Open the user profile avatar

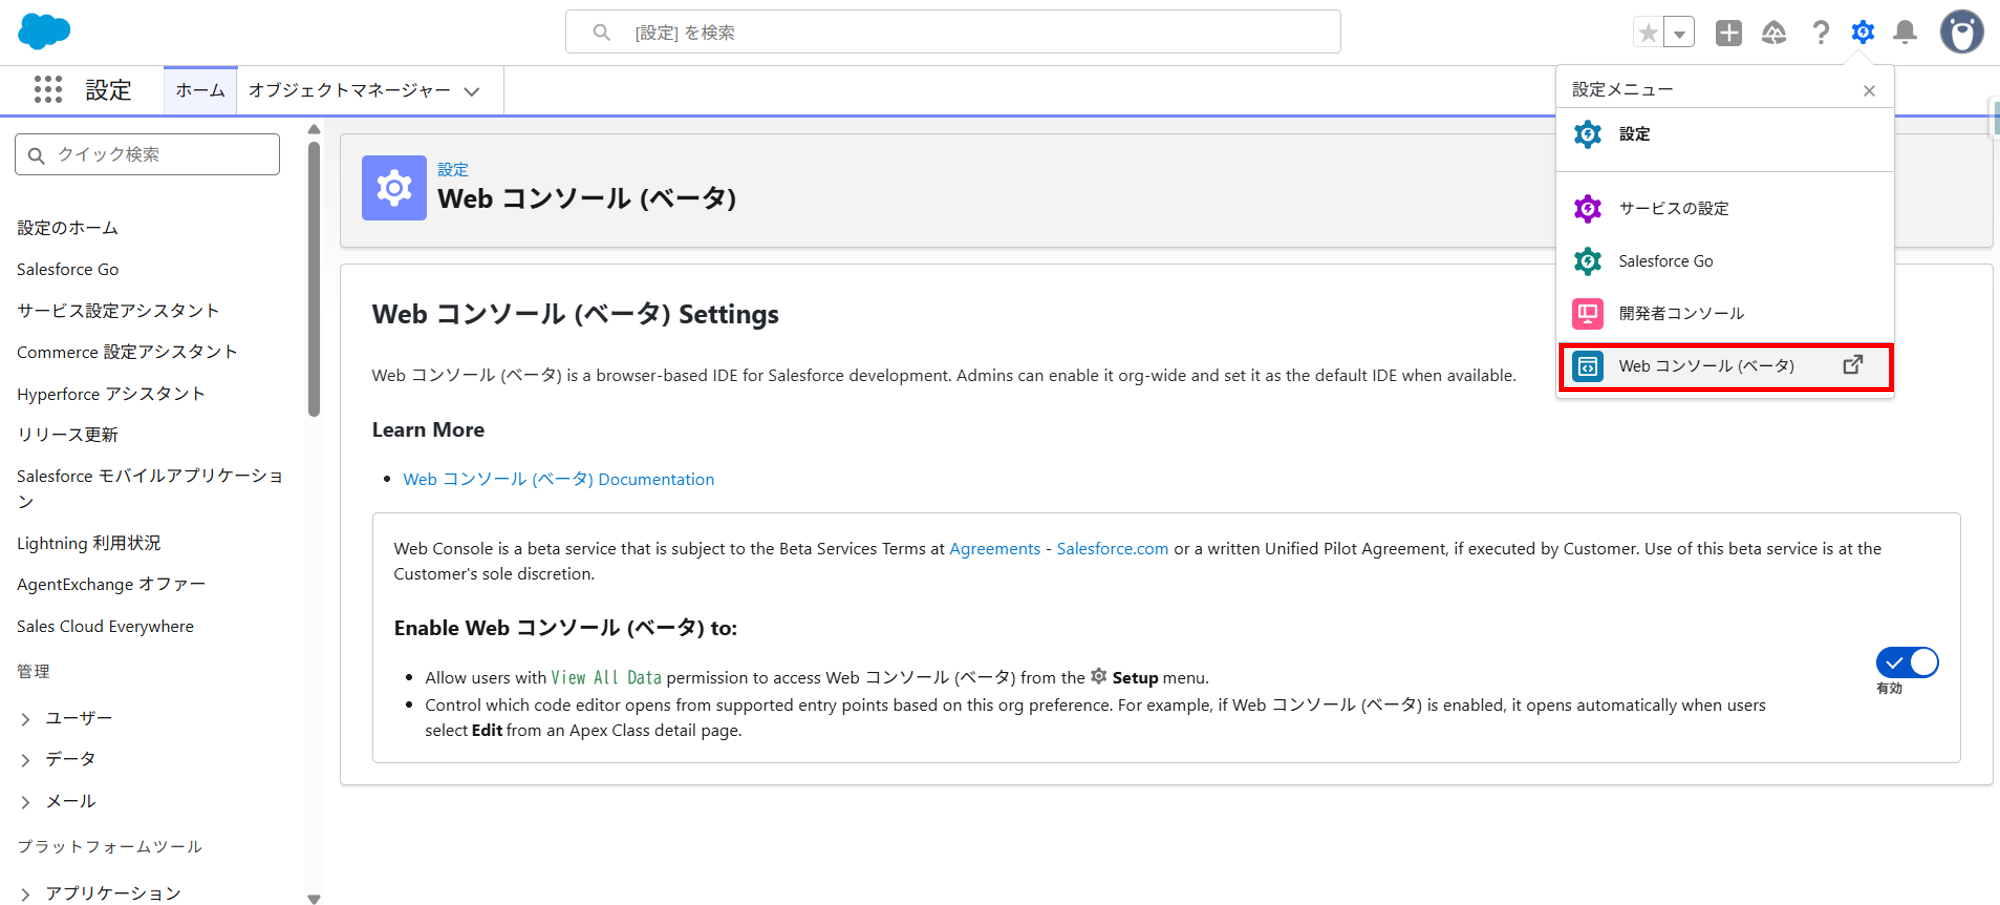click(x=1962, y=32)
